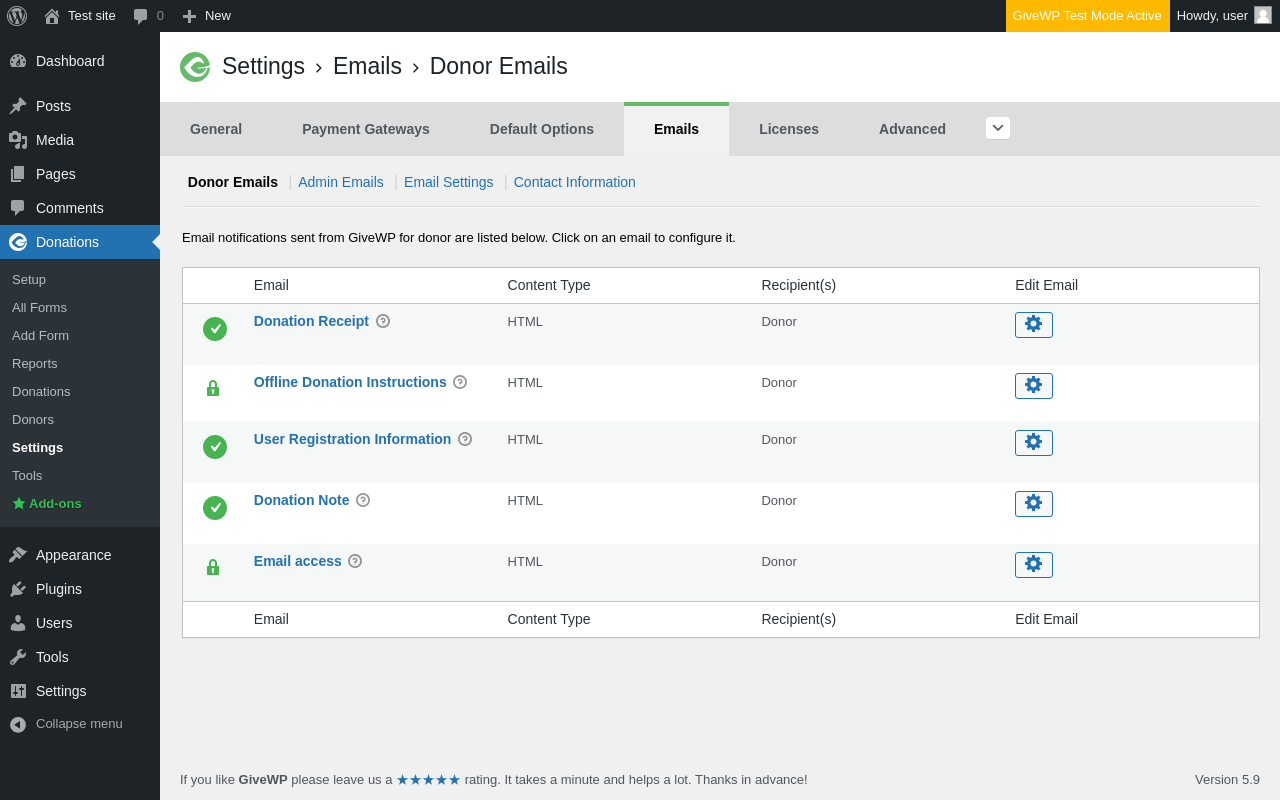
Task: Toggle the Donation Receipt enabled status checkmark
Action: click(215, 329)
